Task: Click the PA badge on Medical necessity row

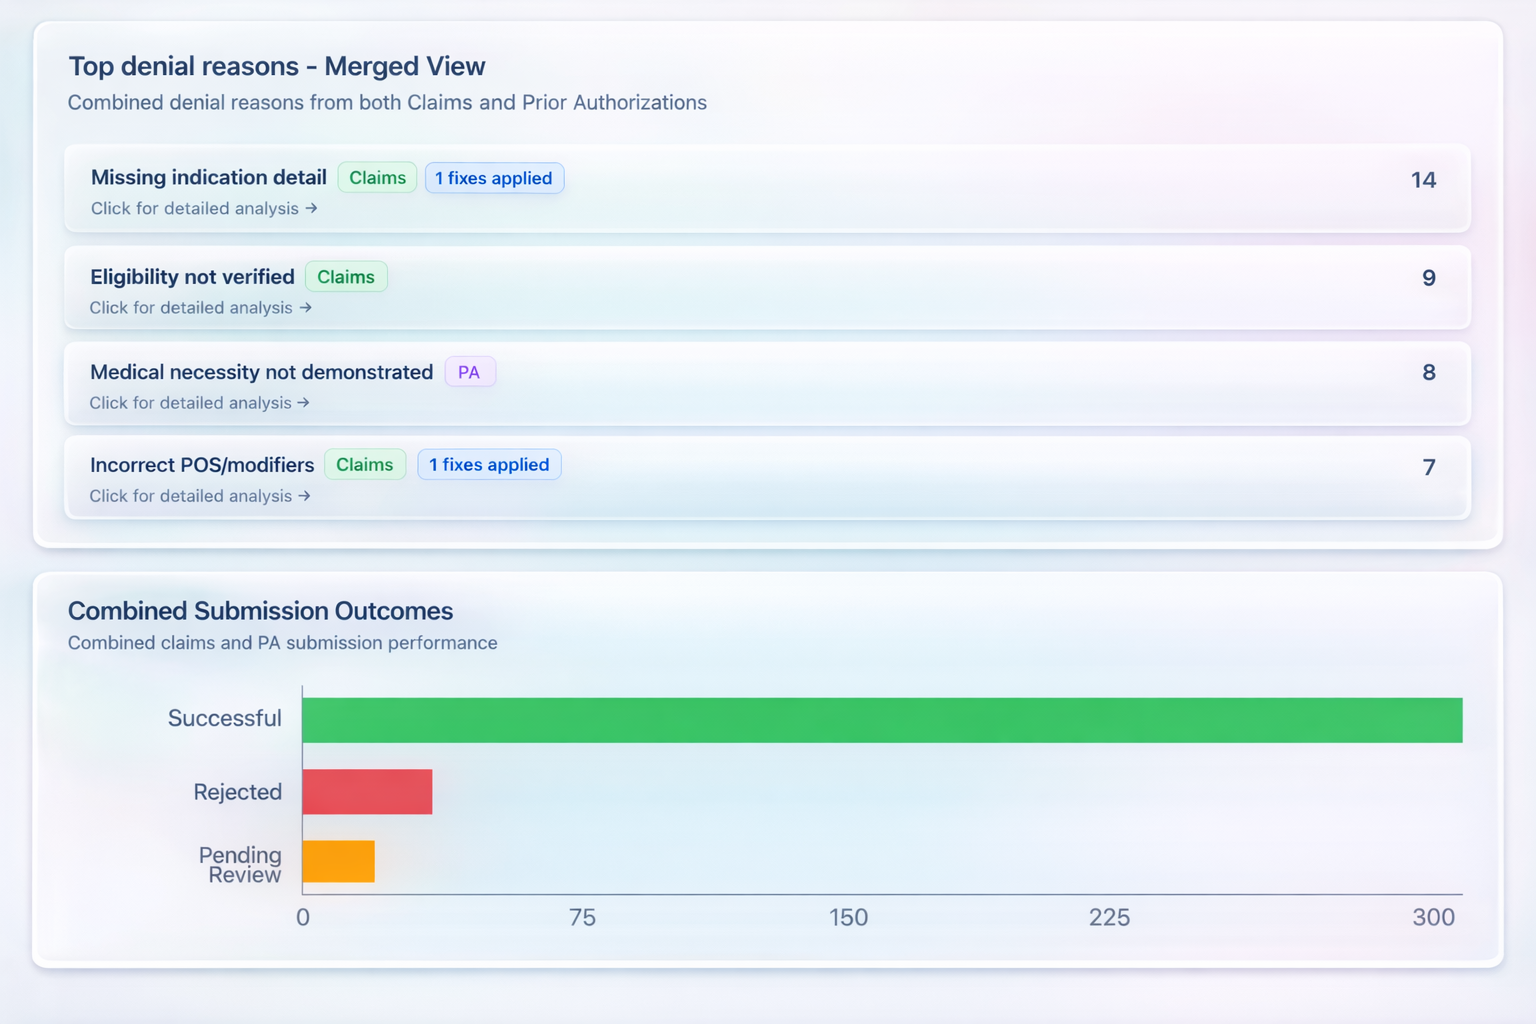Action: tap(470, 371)
